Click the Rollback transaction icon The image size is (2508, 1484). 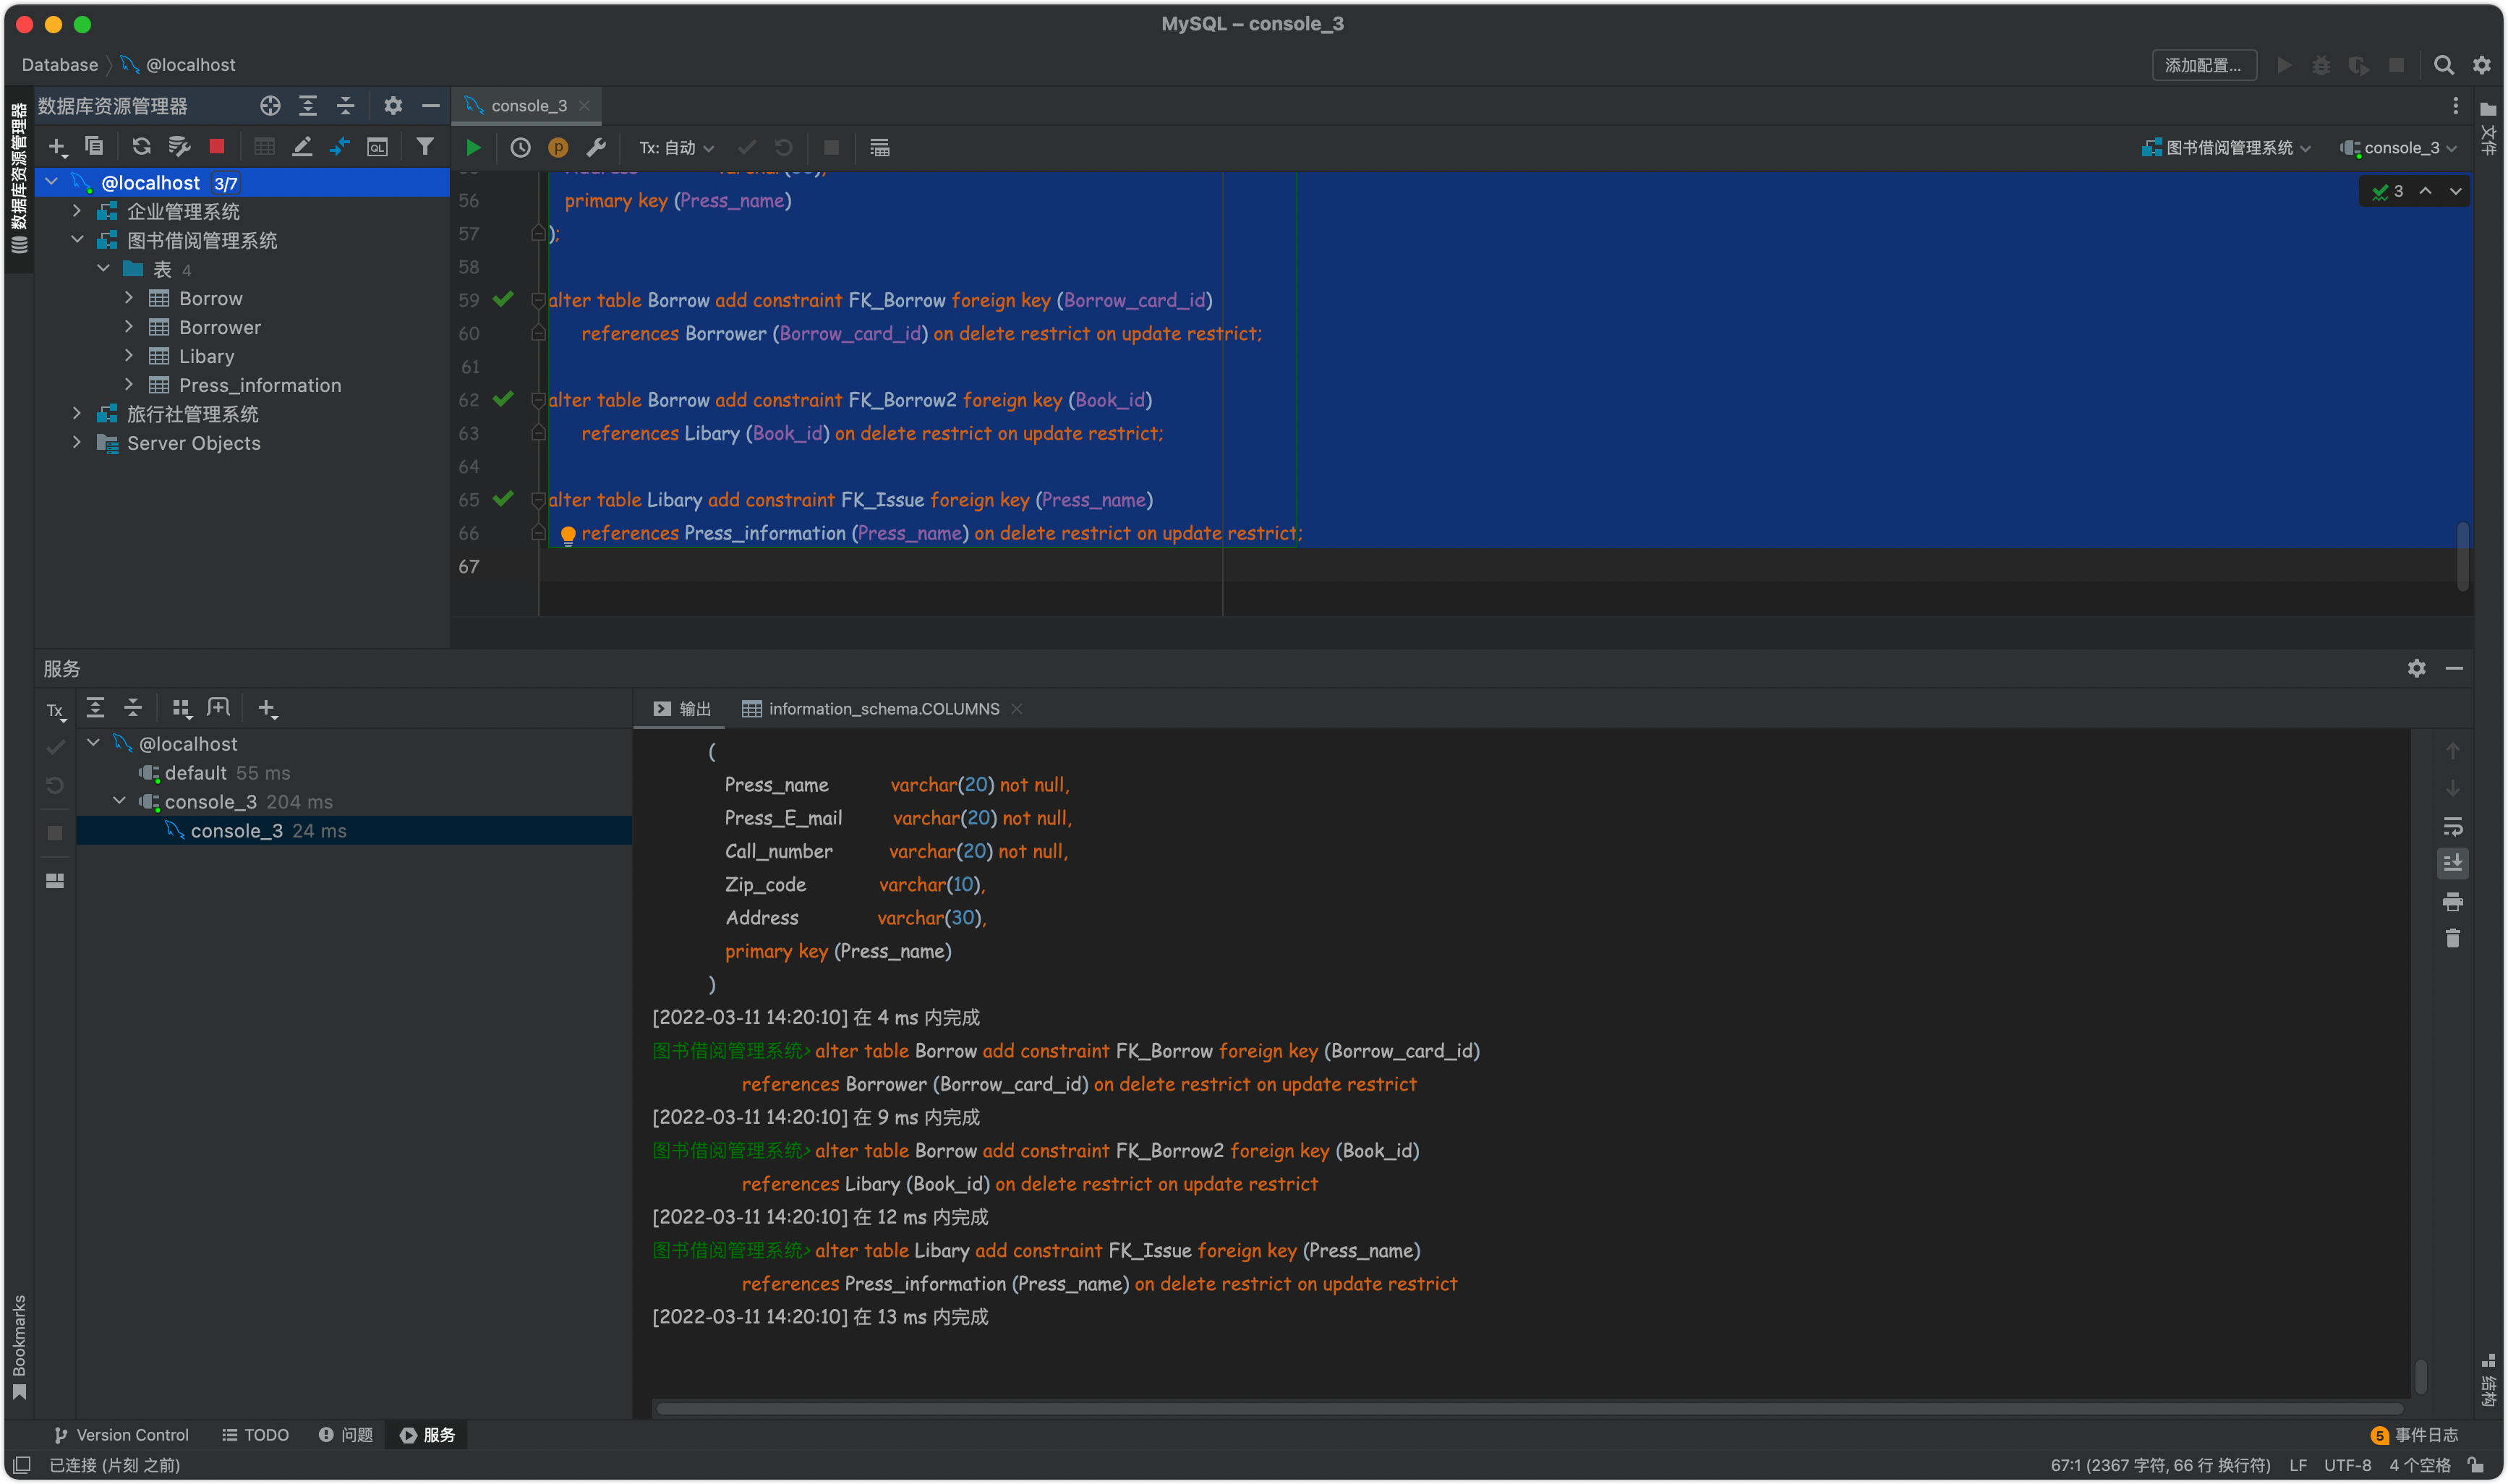pos(784,147)
